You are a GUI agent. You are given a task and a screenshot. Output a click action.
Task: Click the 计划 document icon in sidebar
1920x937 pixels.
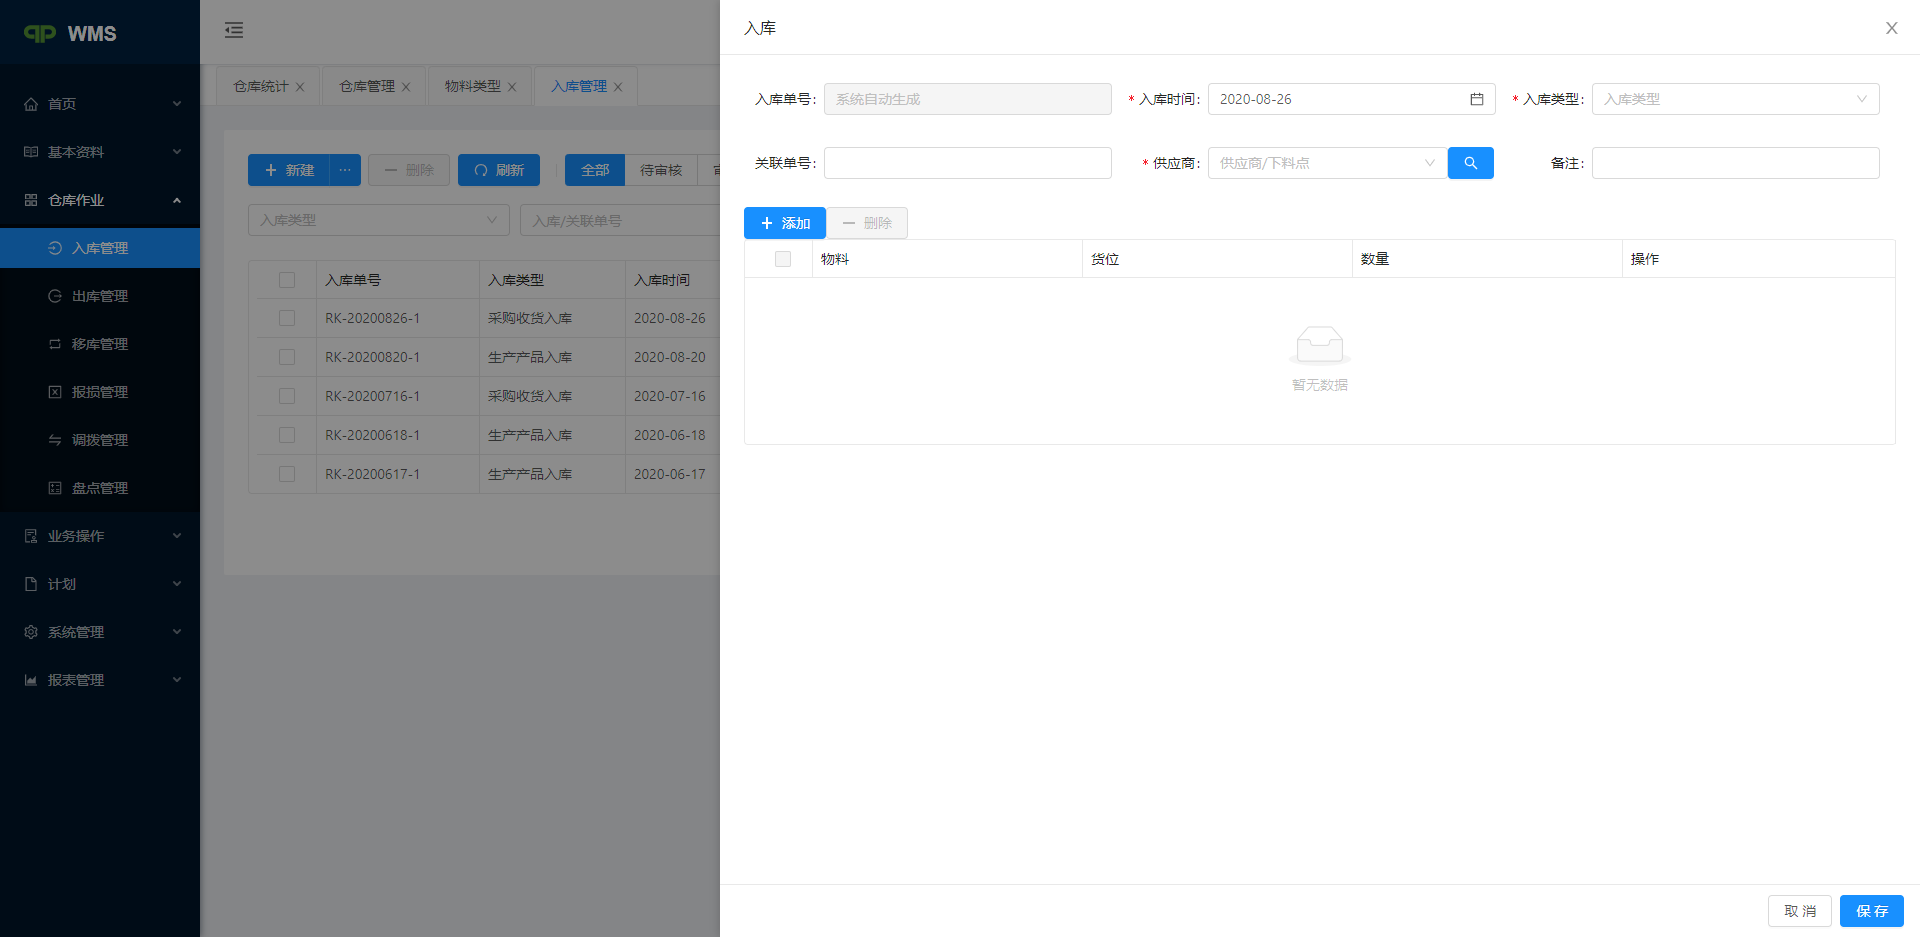(x=31, y=584)
